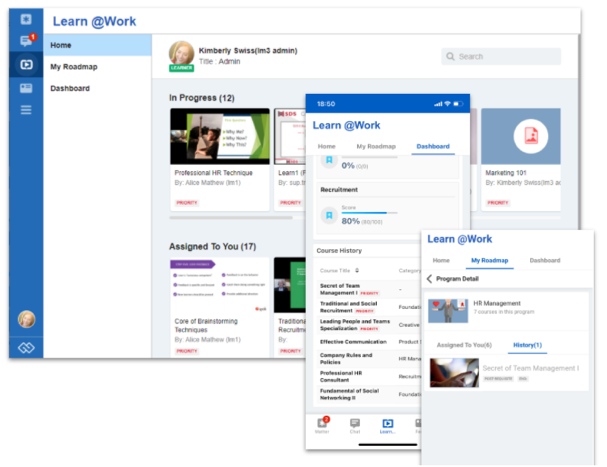Open the feed card icon in the sidebar
Image resolution: width=607 pixels, height=467 pixels.
tap(26, 88)
